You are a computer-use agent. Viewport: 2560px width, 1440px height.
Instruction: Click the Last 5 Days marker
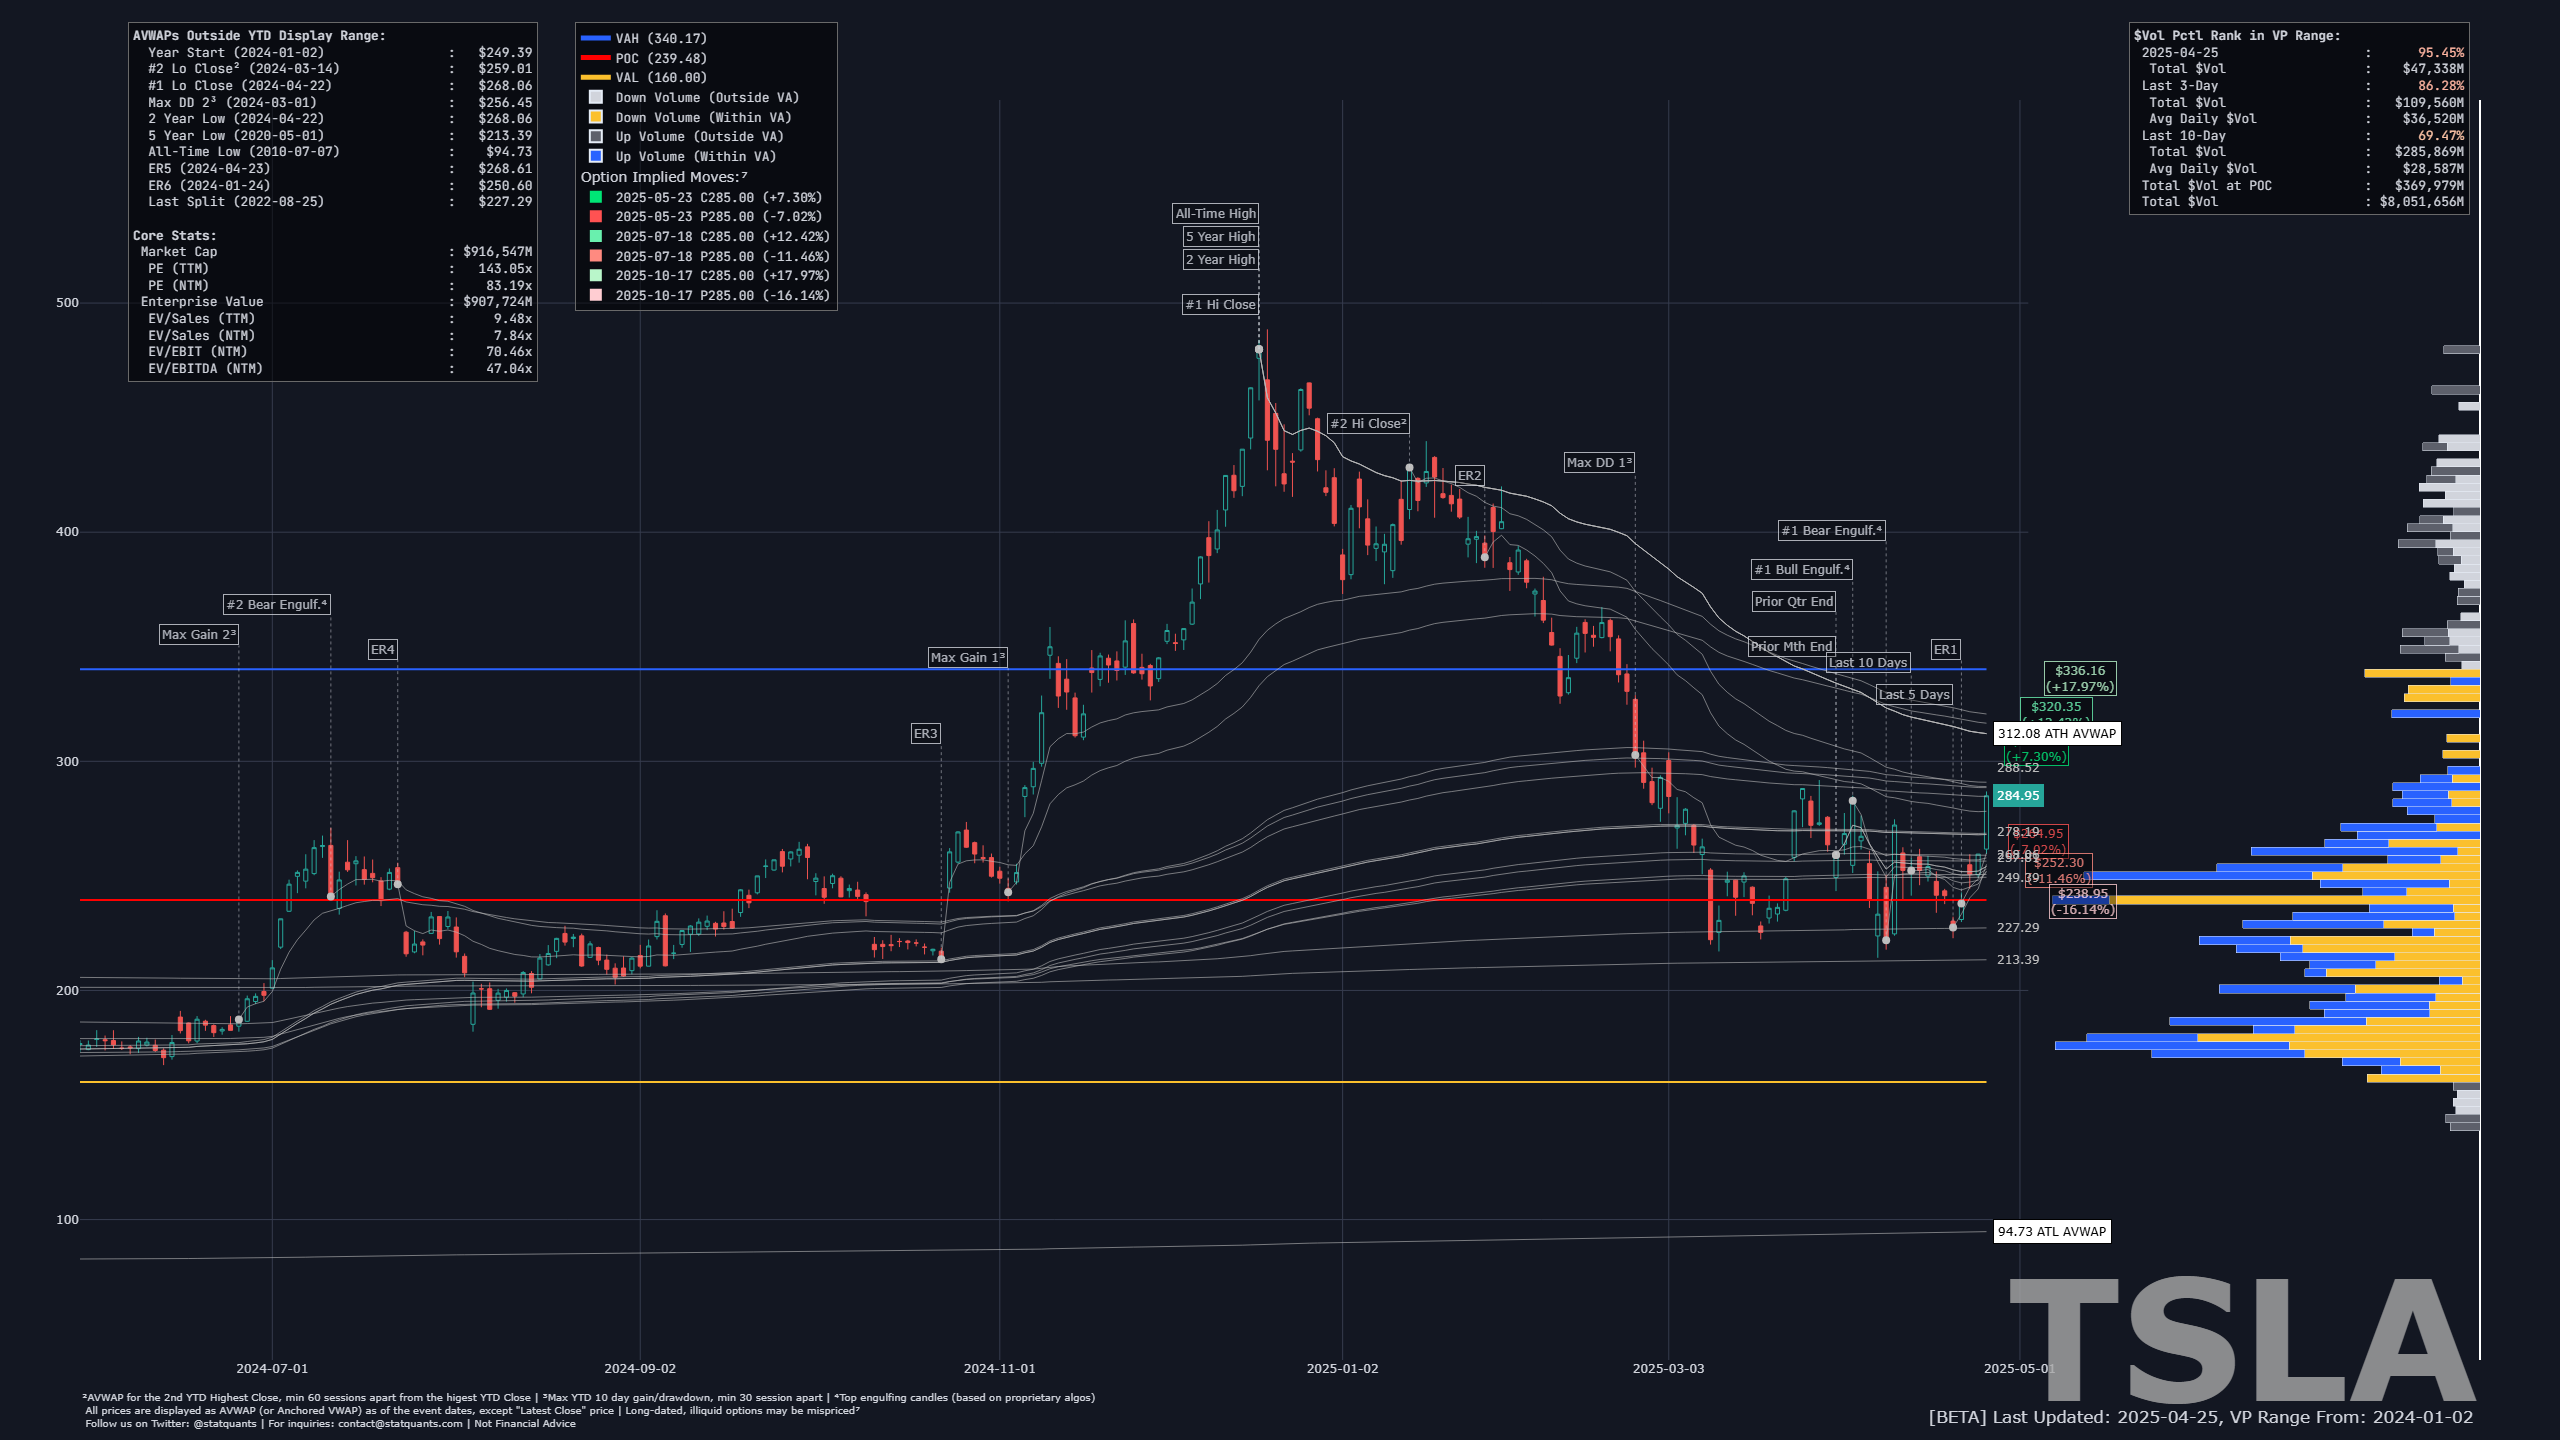pos(1914,694)
